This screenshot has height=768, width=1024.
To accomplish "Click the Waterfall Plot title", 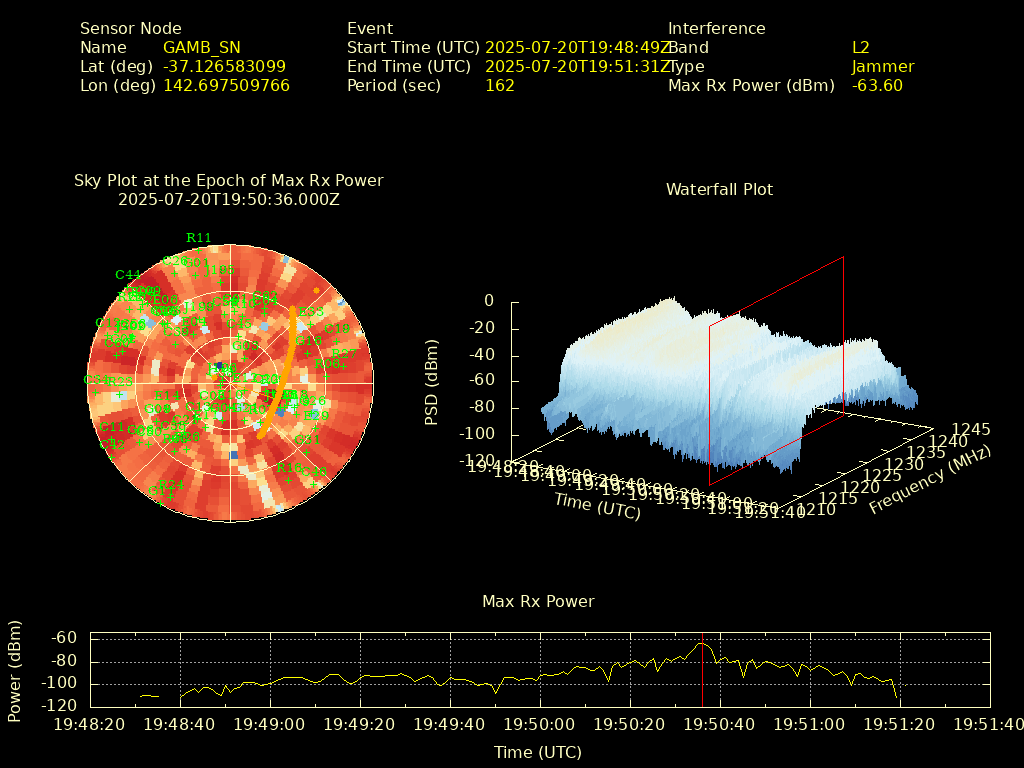I will [x=719, y=189].
